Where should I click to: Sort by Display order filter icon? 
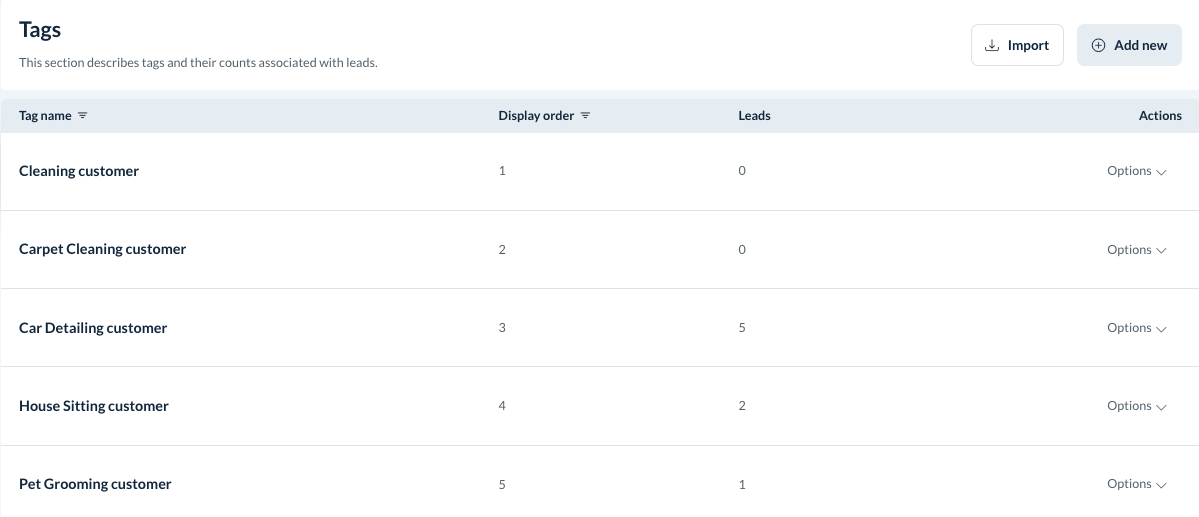(x=585, y=116)
